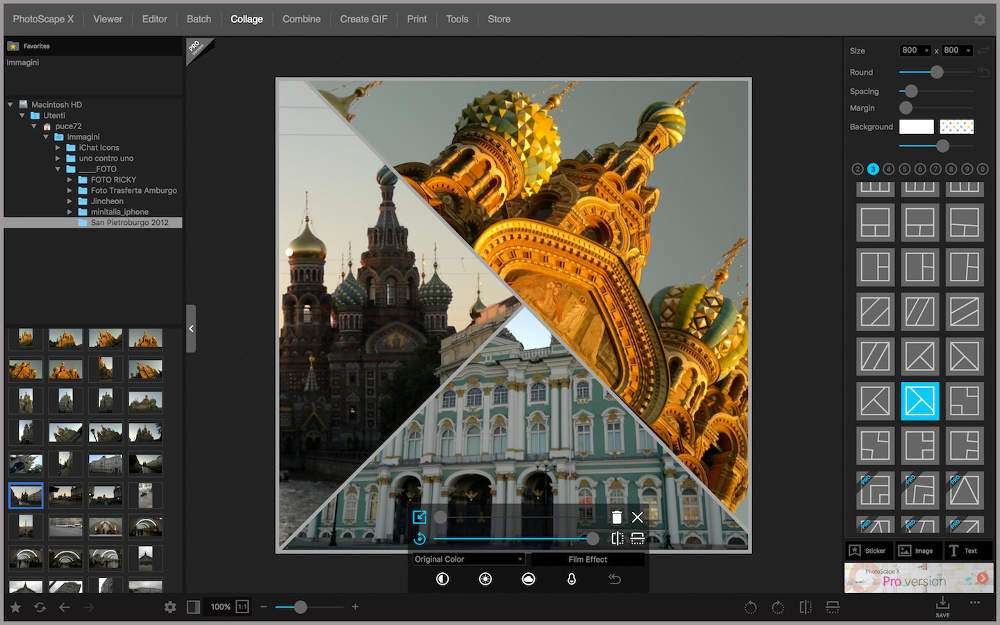
Task: Collapse the left panel with arrow handle
Action: (x=191, y=328)
